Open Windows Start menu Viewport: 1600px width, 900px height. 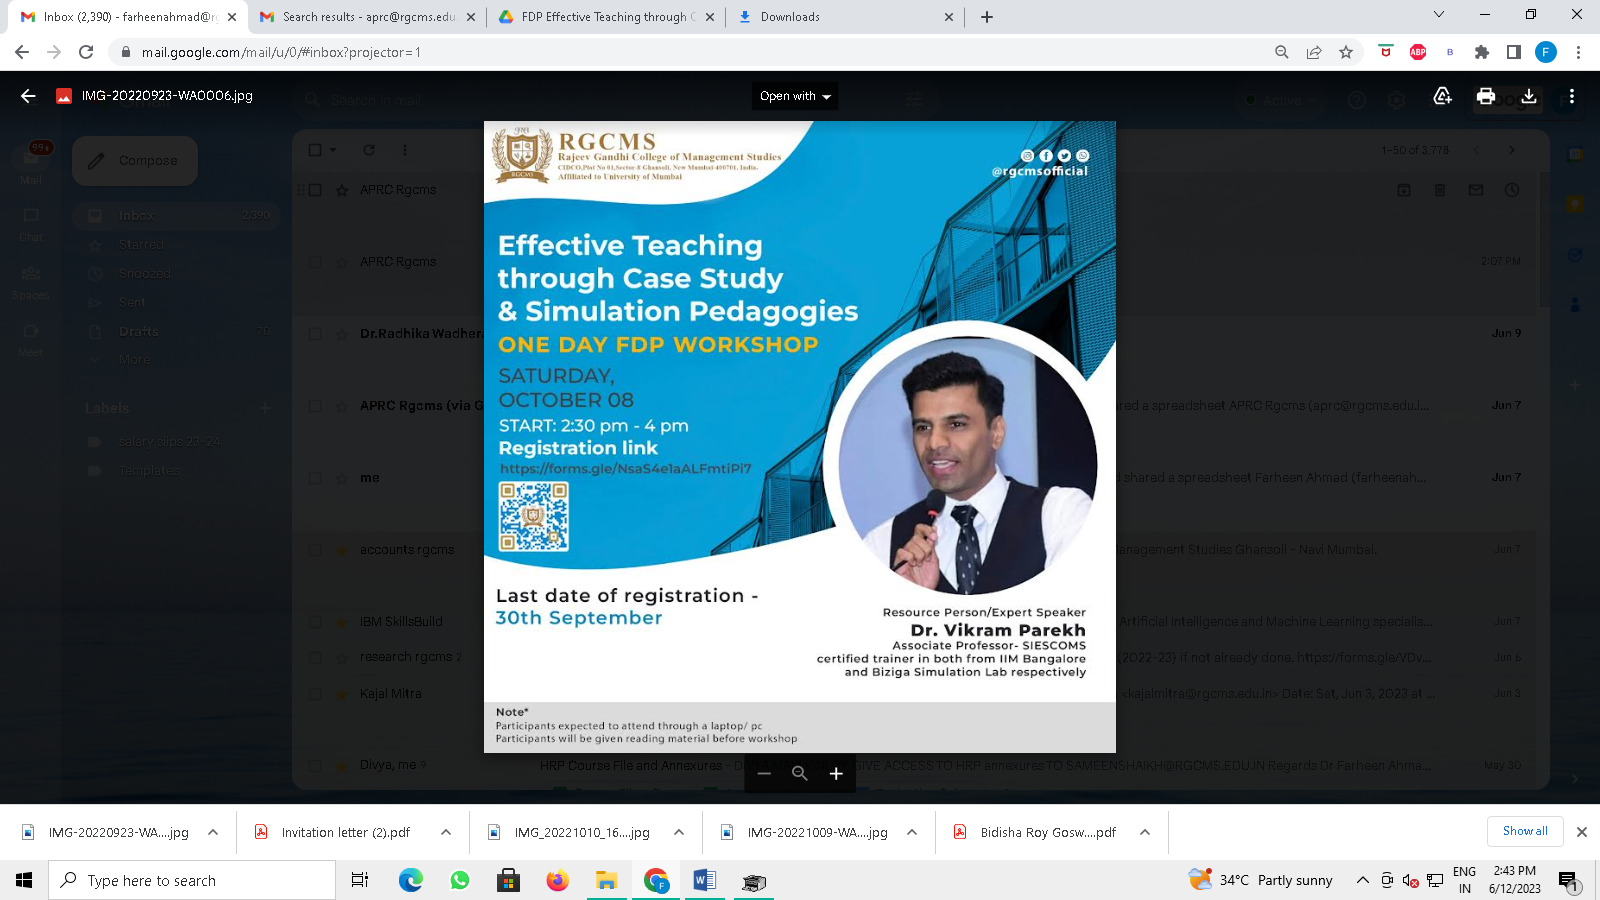(24, 880)
